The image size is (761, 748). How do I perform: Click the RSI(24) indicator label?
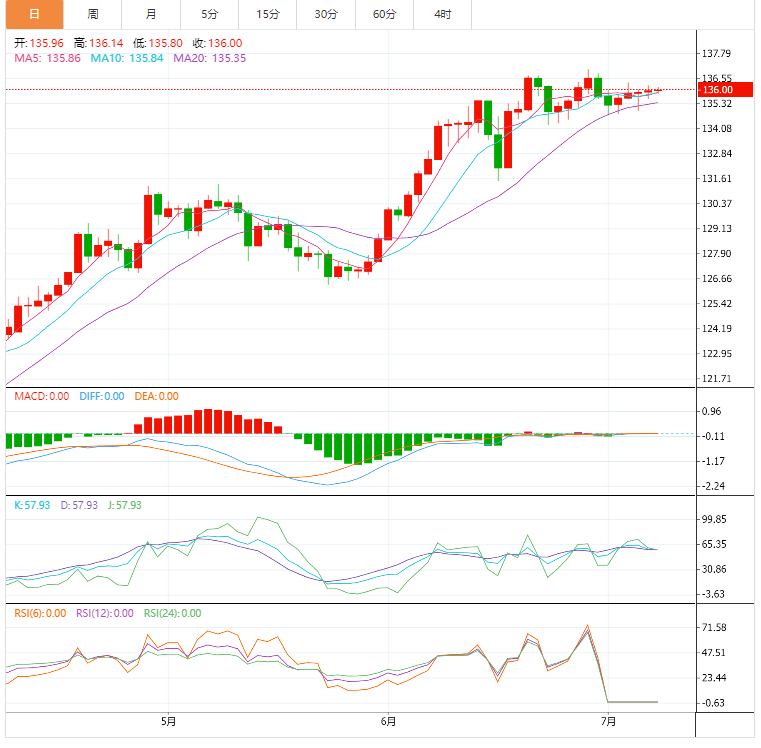[173, 614]
